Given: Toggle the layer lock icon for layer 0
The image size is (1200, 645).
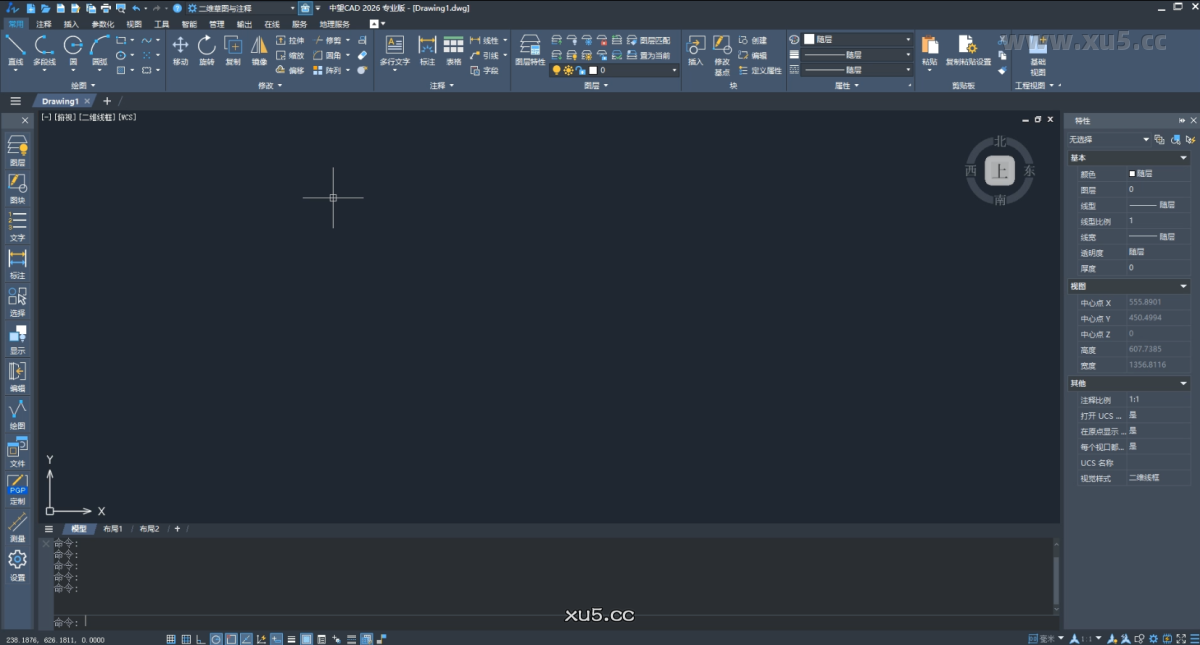Looking at the screenshot, I should point(581,71).
